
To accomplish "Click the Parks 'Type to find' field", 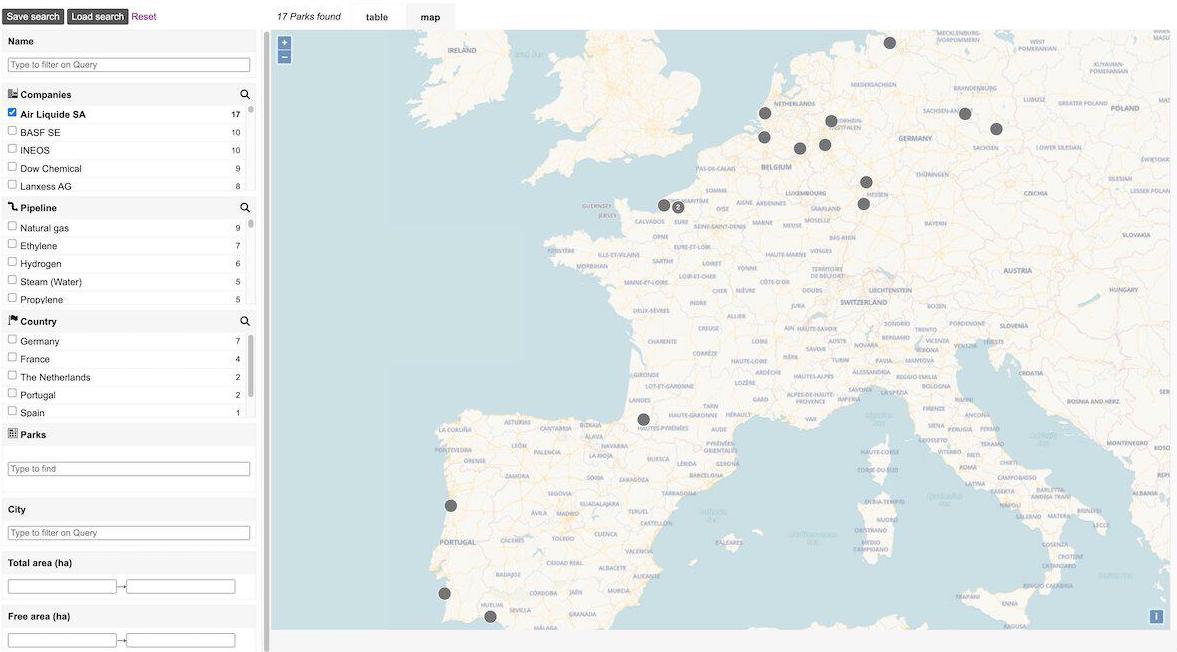I will [128, 467].
